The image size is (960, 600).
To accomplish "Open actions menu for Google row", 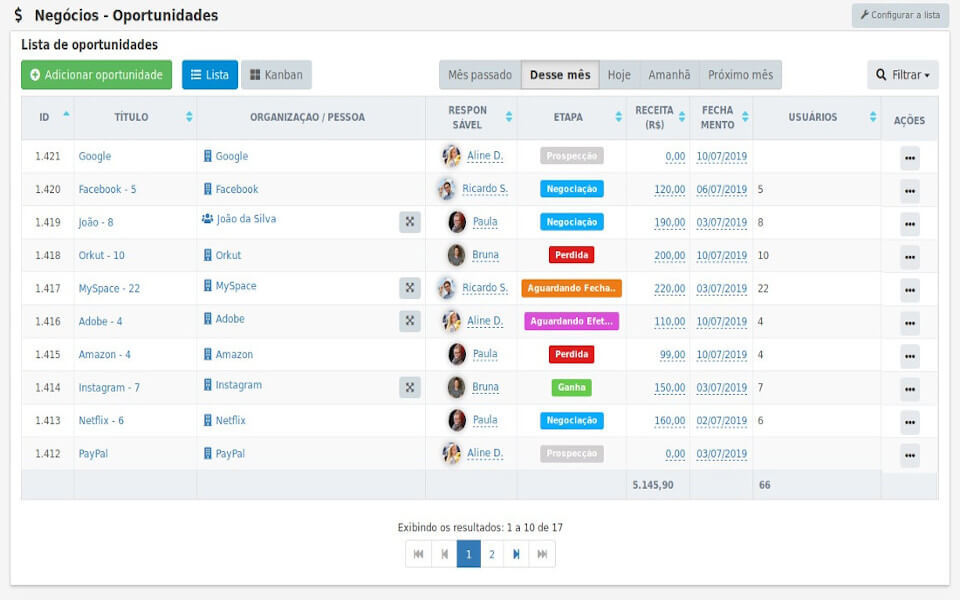I will click(x=910, y=158).
